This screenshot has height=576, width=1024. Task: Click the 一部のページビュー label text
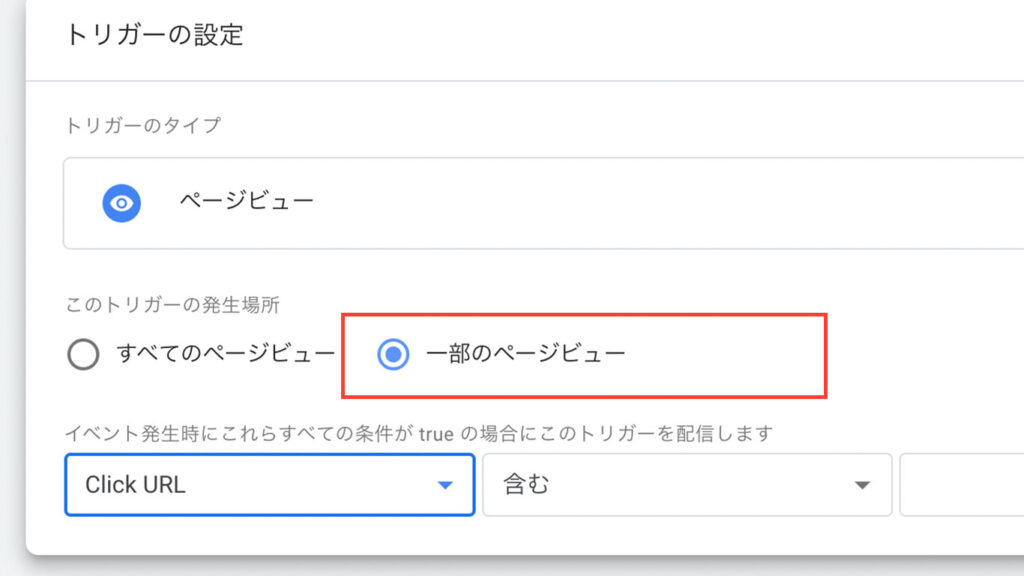tap(526, 353)
